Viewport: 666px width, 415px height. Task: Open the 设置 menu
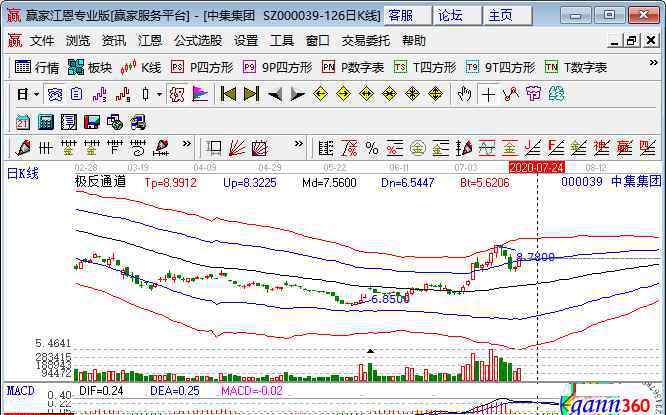click(246, 41)
